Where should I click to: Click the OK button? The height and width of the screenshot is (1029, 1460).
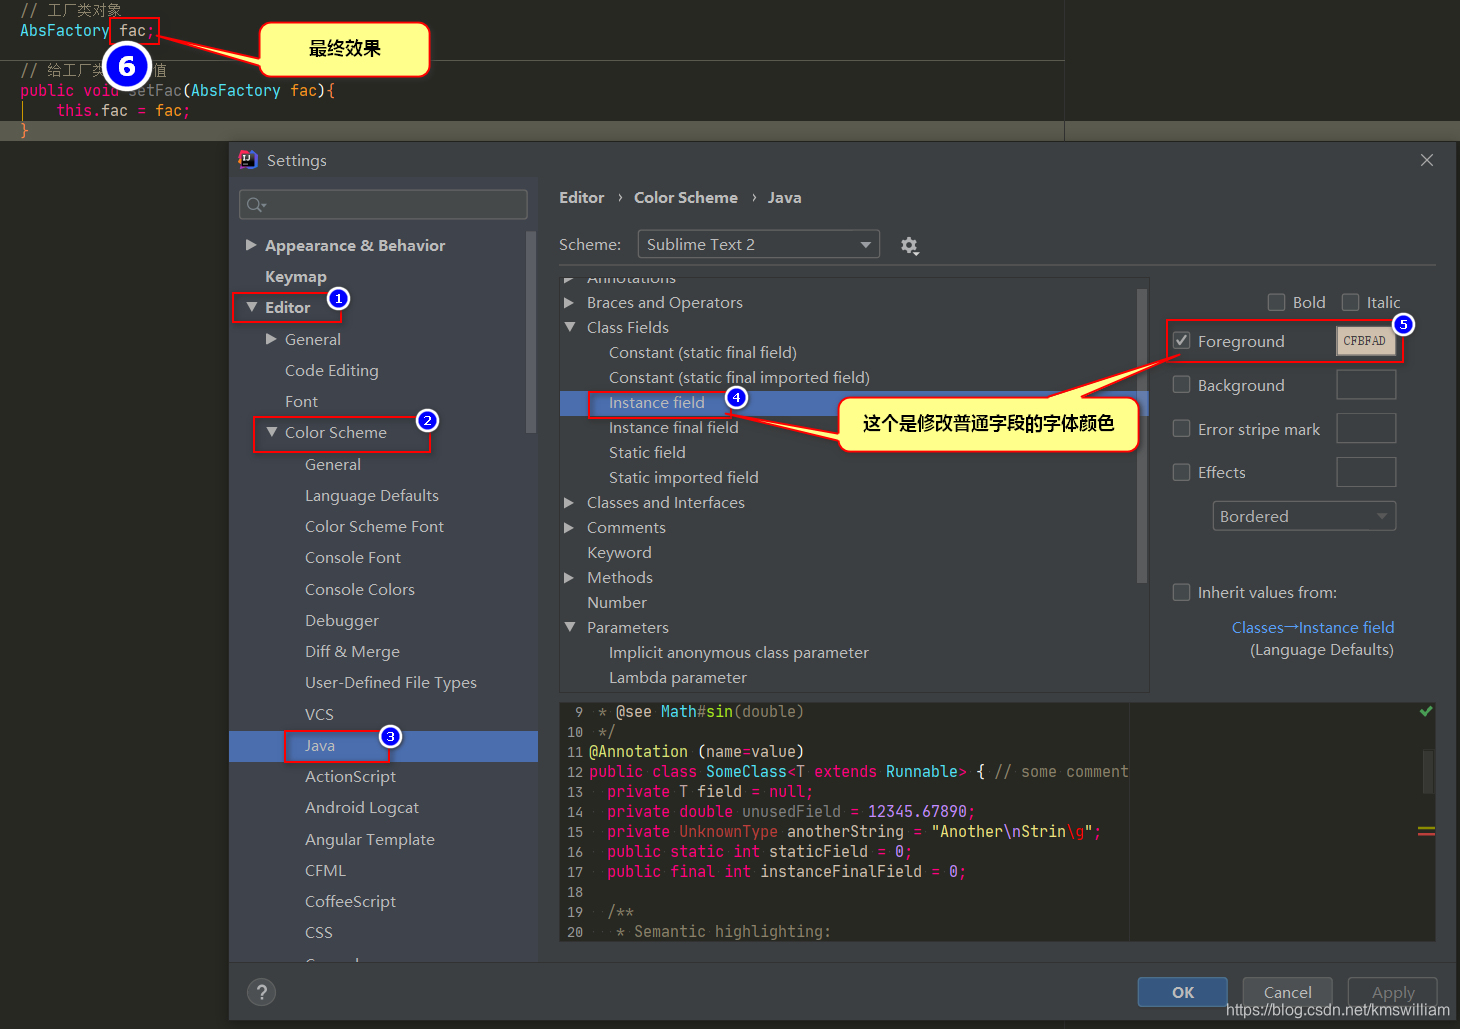point(1183,992)
